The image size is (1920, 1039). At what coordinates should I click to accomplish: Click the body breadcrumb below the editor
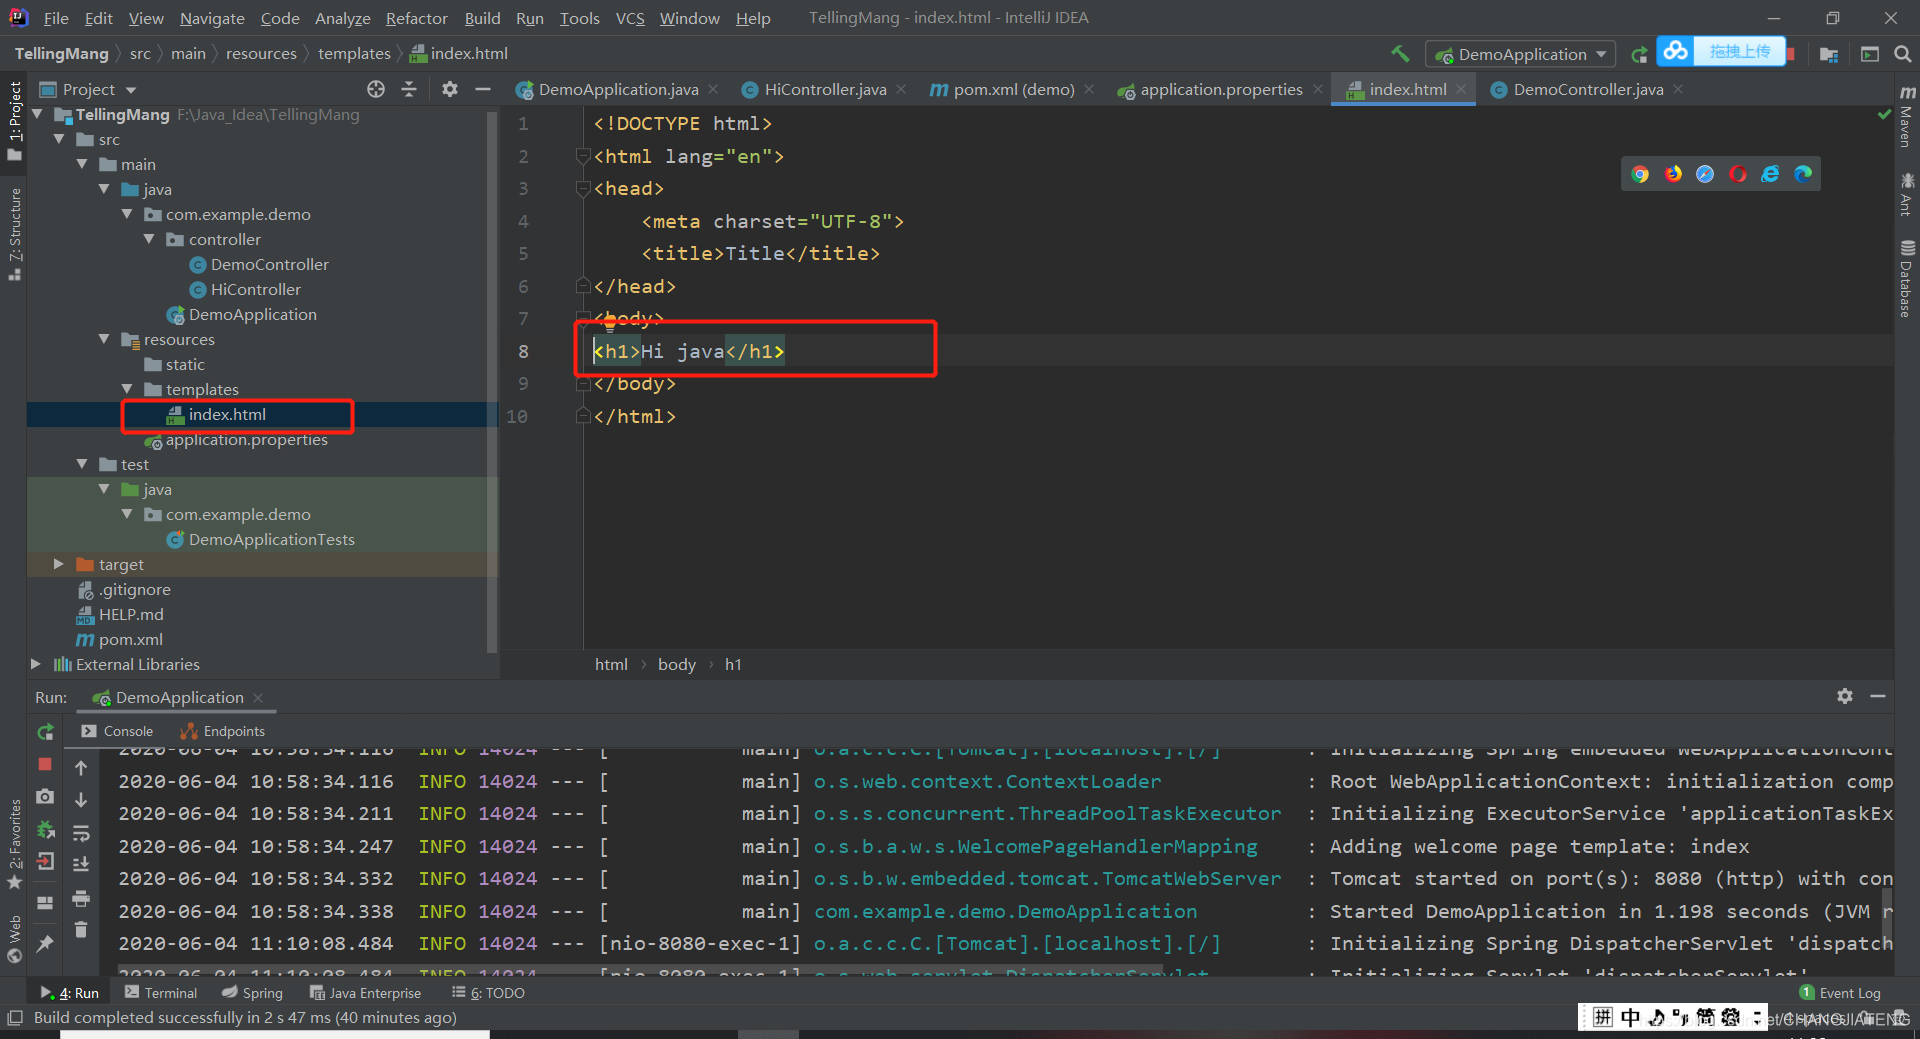click(676, 664)
